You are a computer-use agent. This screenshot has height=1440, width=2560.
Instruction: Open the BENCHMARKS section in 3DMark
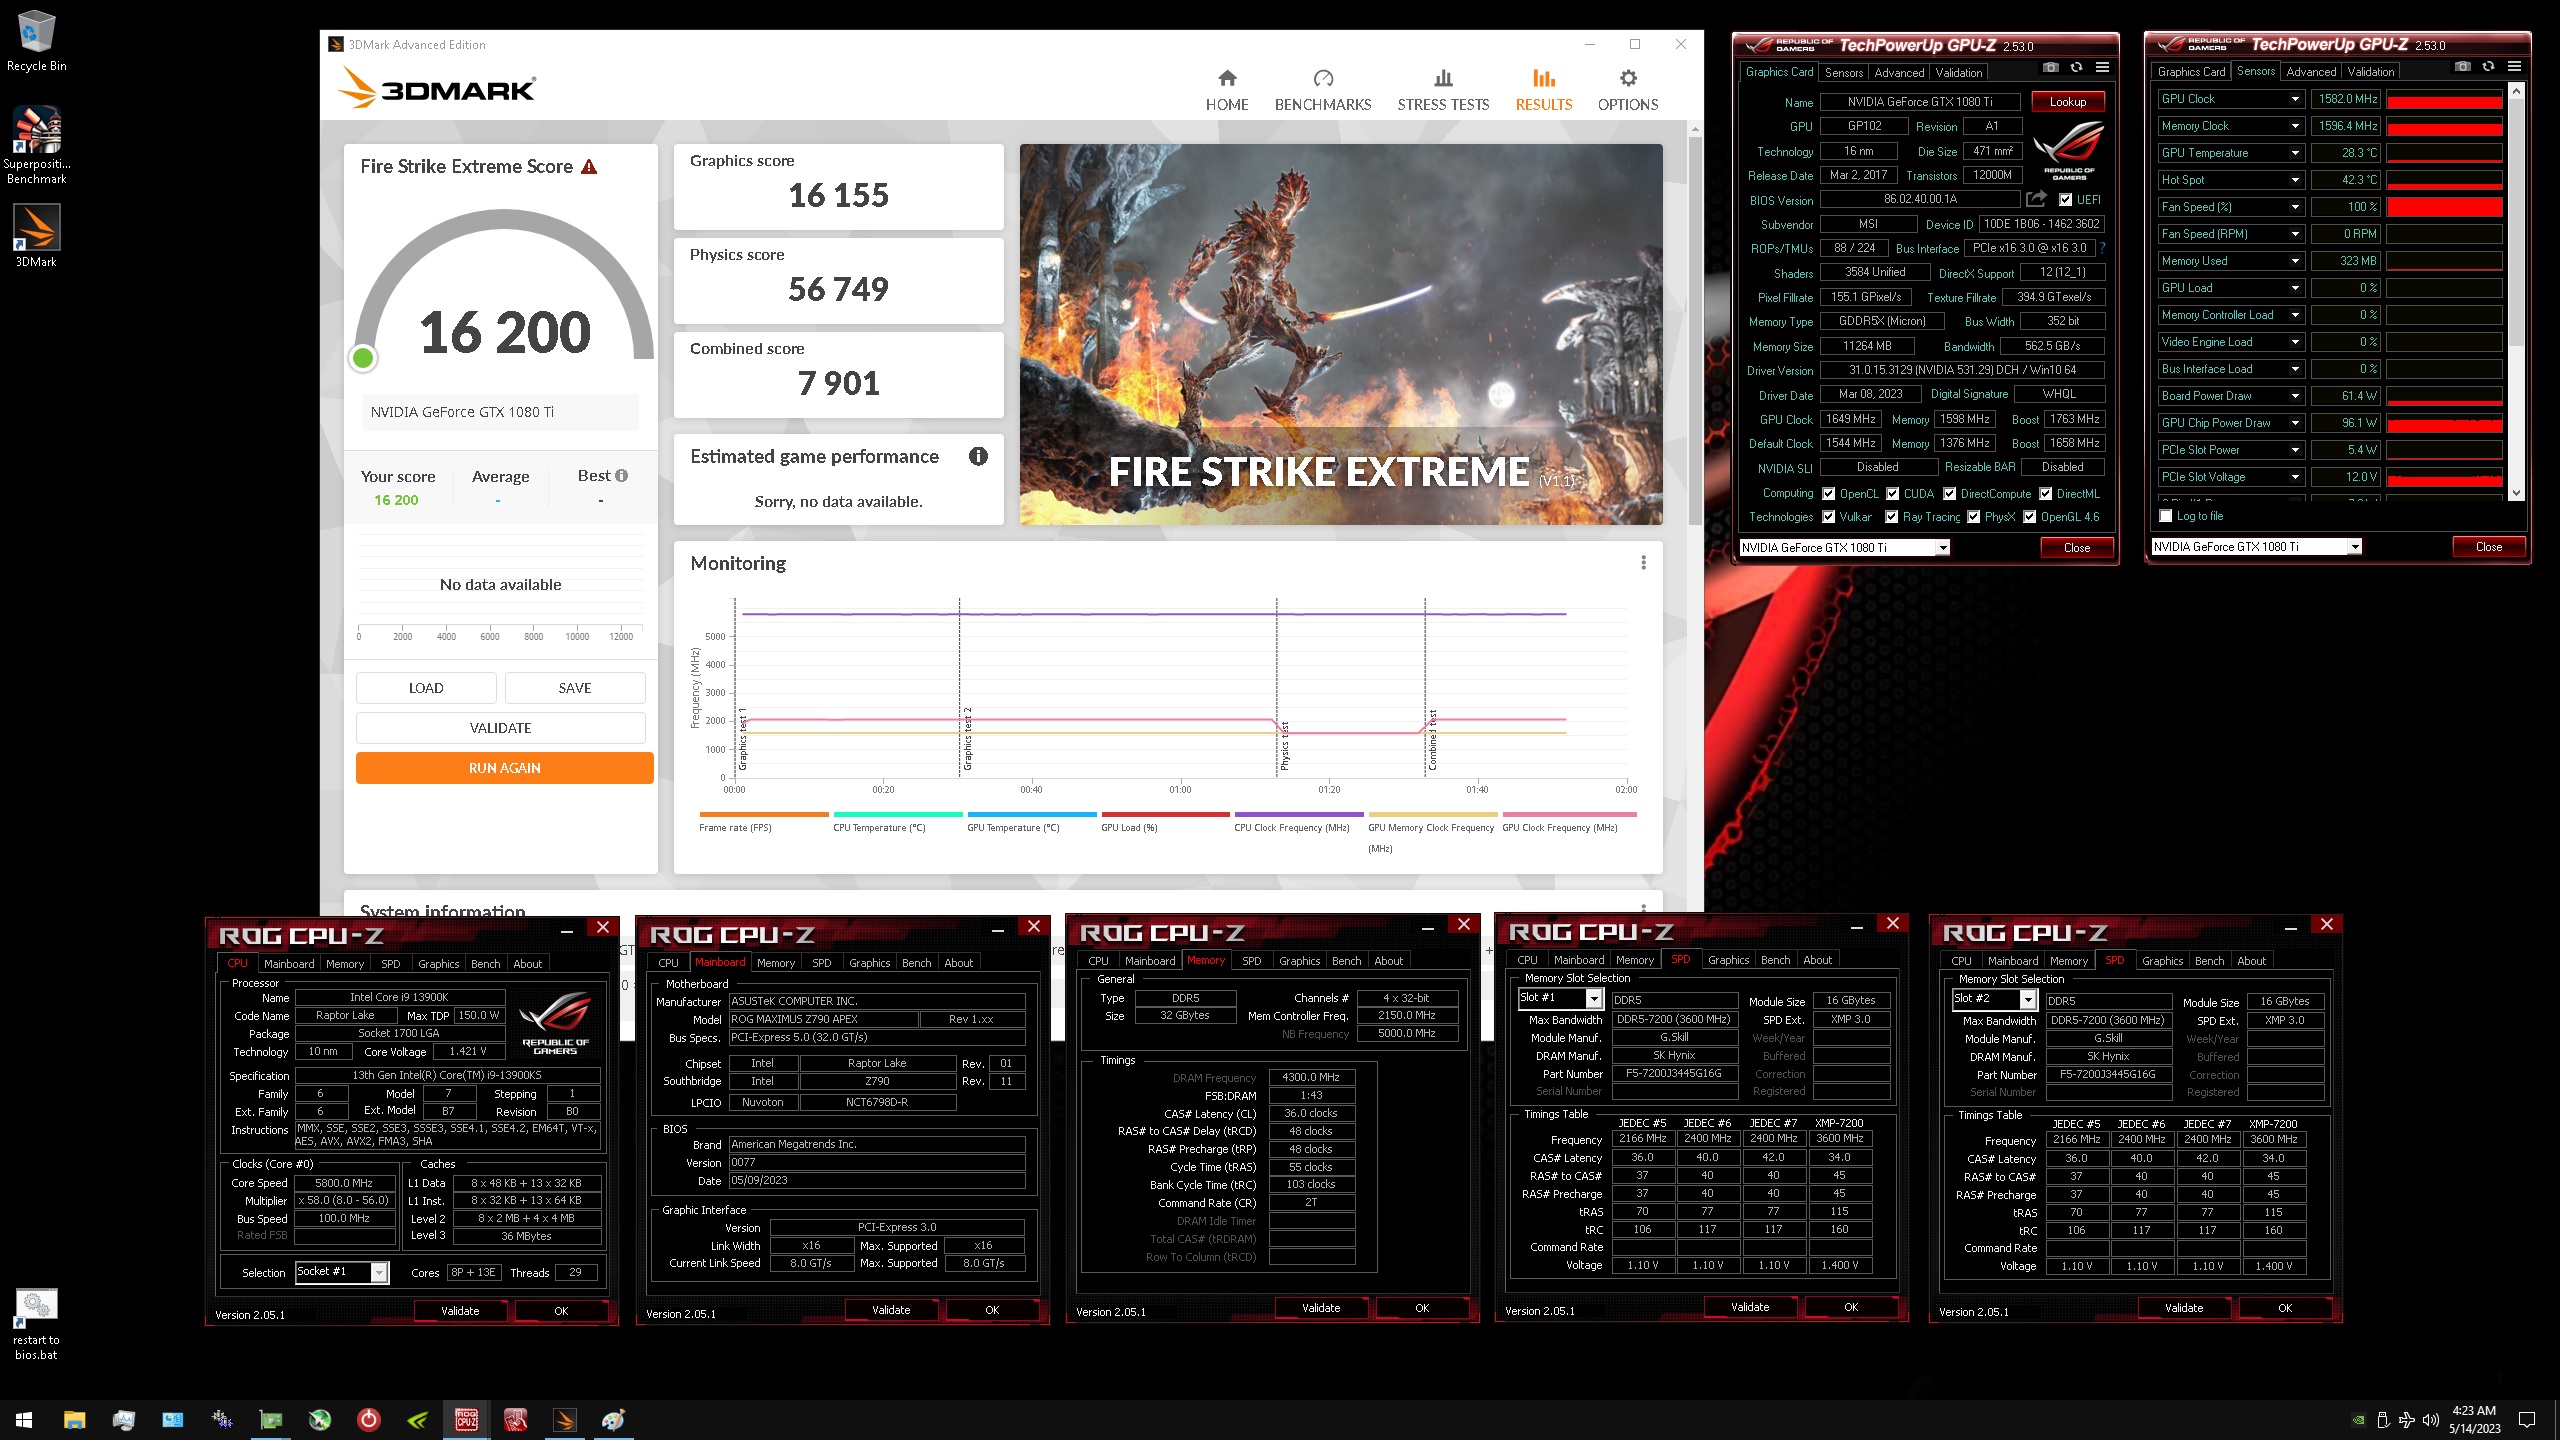click(x=1322, y=90)
